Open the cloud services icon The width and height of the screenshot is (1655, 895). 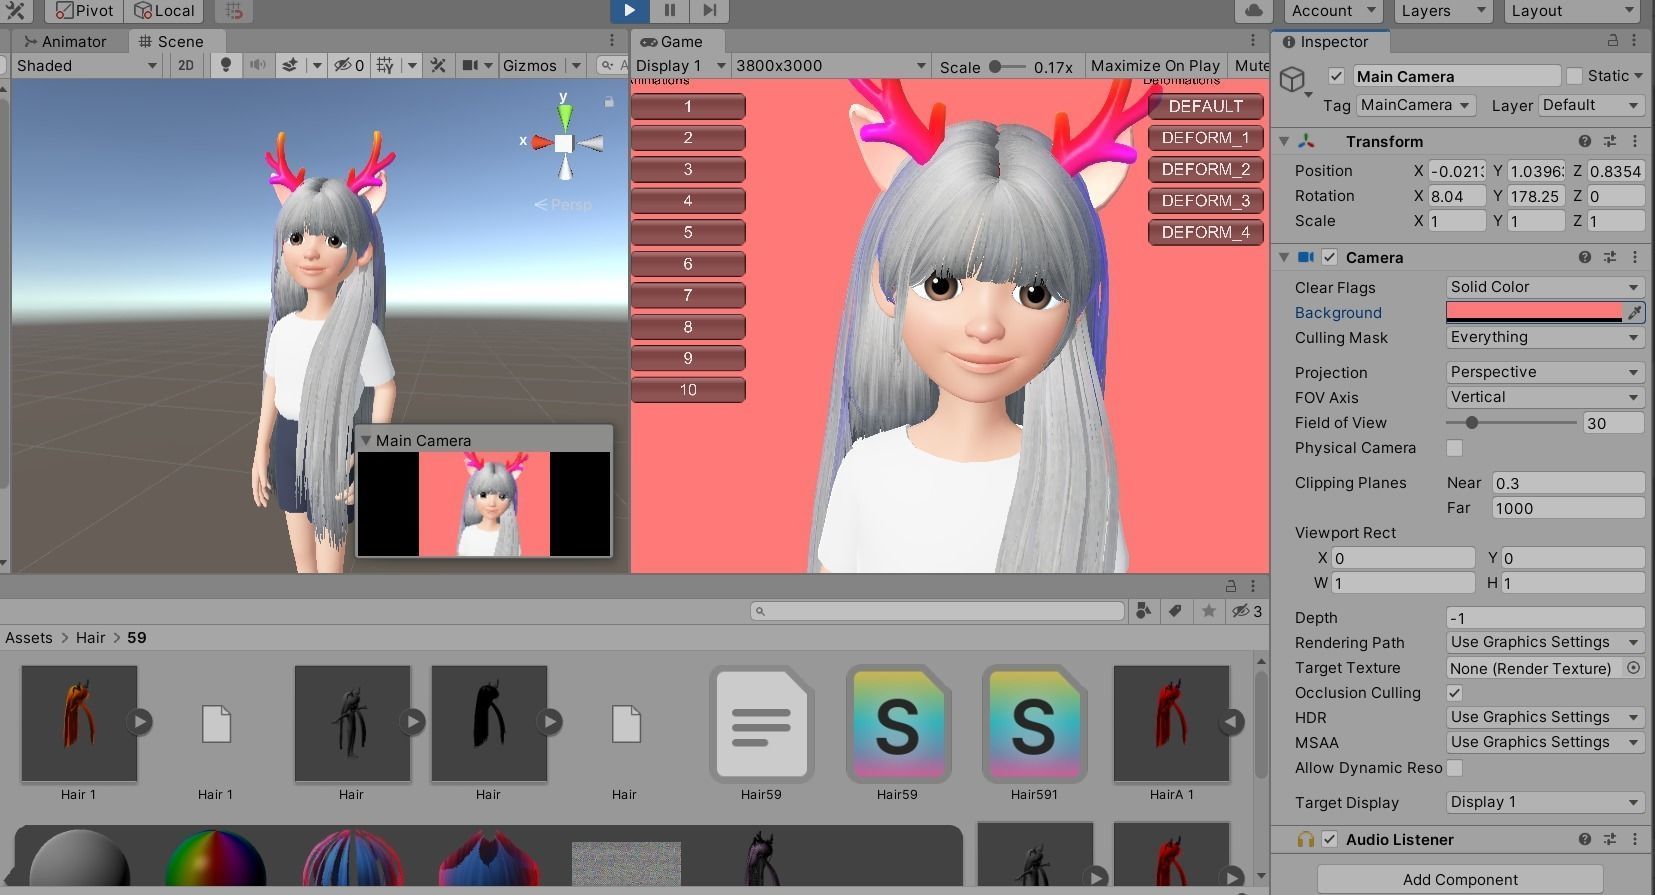tap(1253, 10)
